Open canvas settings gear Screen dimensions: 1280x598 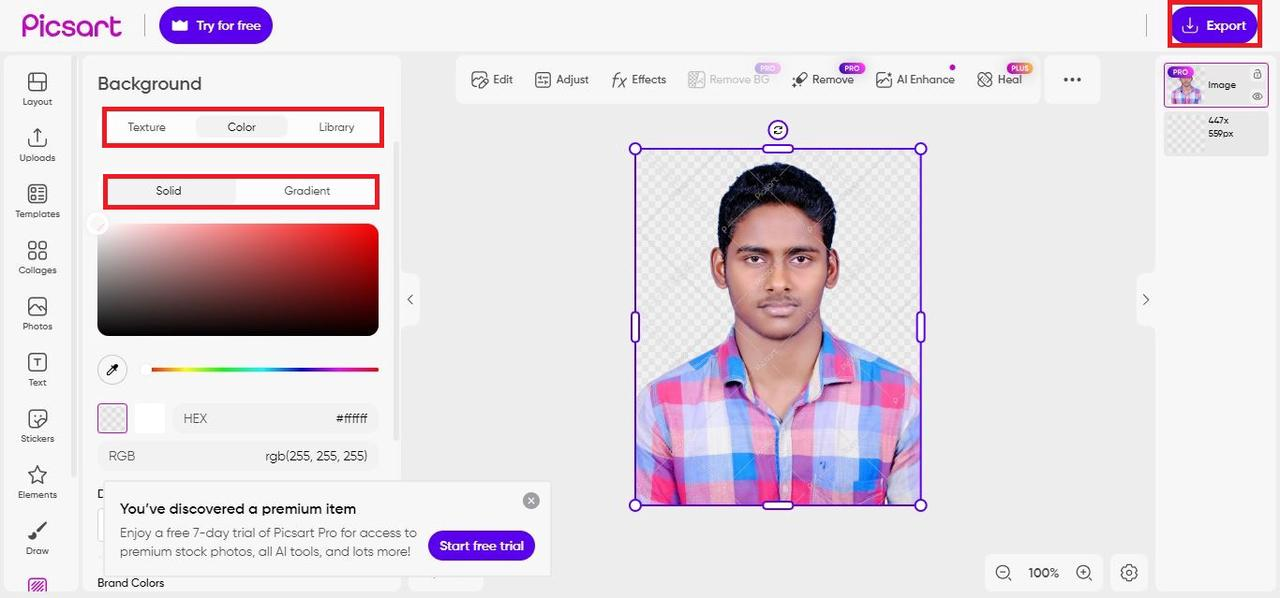tap(1129, 573)
